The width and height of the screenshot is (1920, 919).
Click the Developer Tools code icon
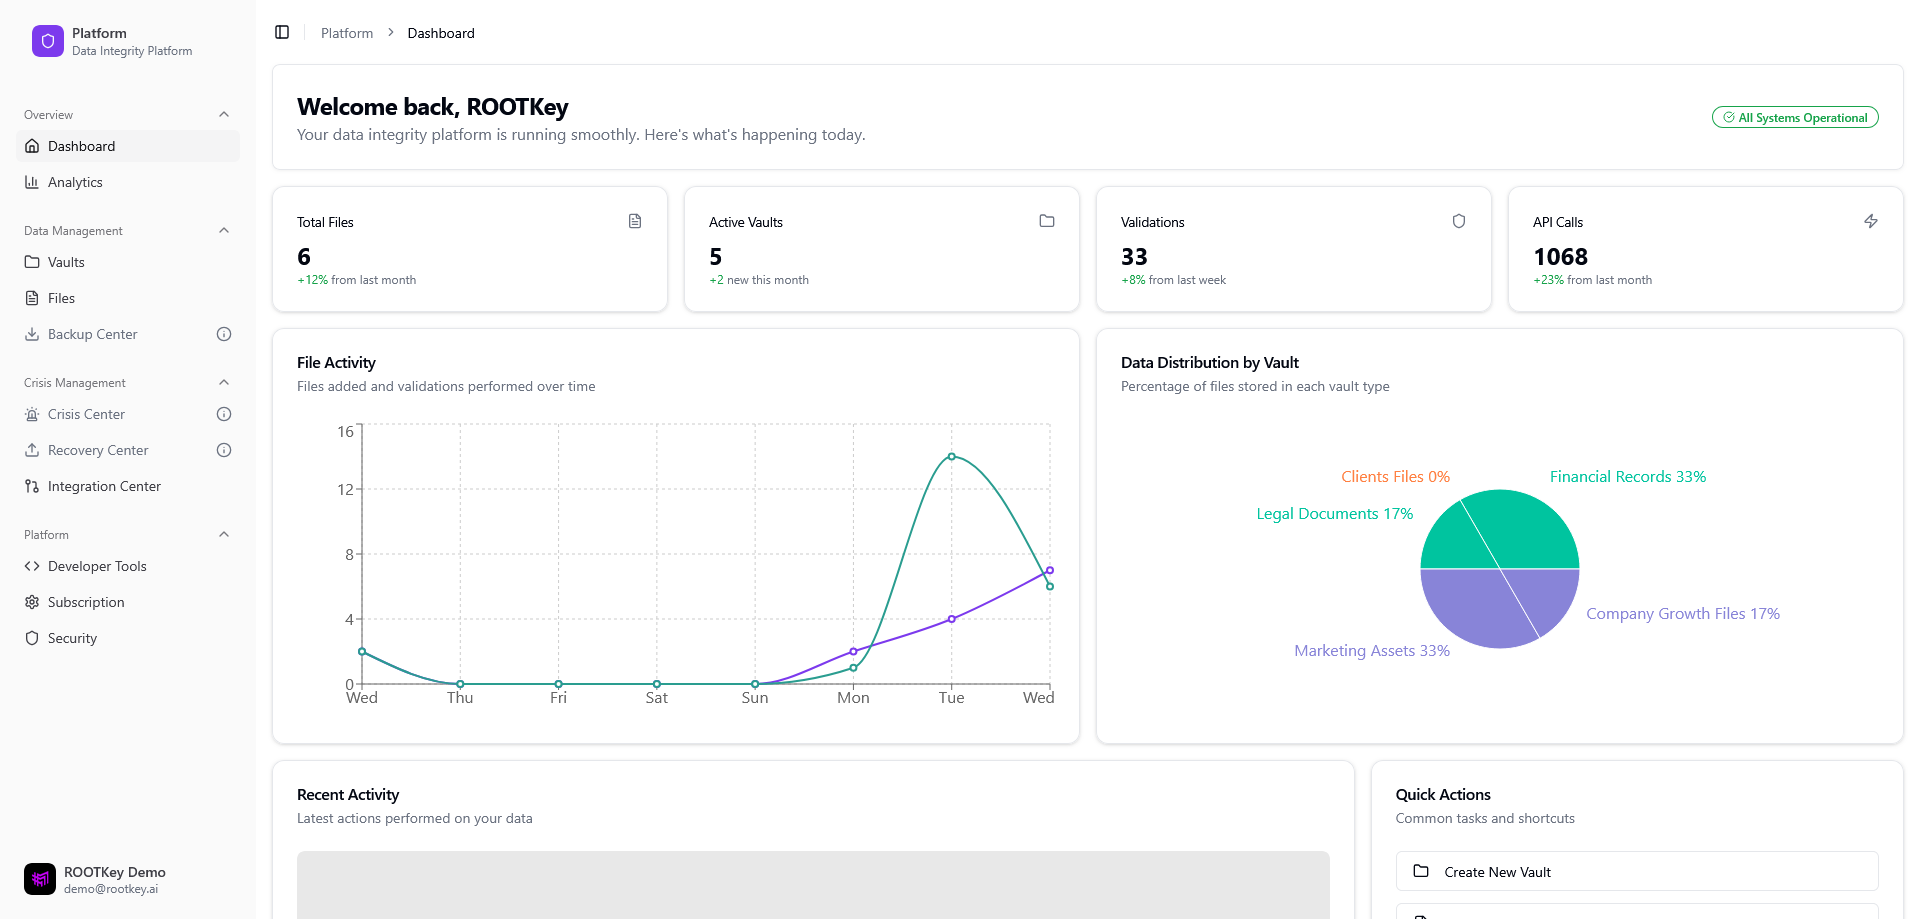click(x=32, y=566)
